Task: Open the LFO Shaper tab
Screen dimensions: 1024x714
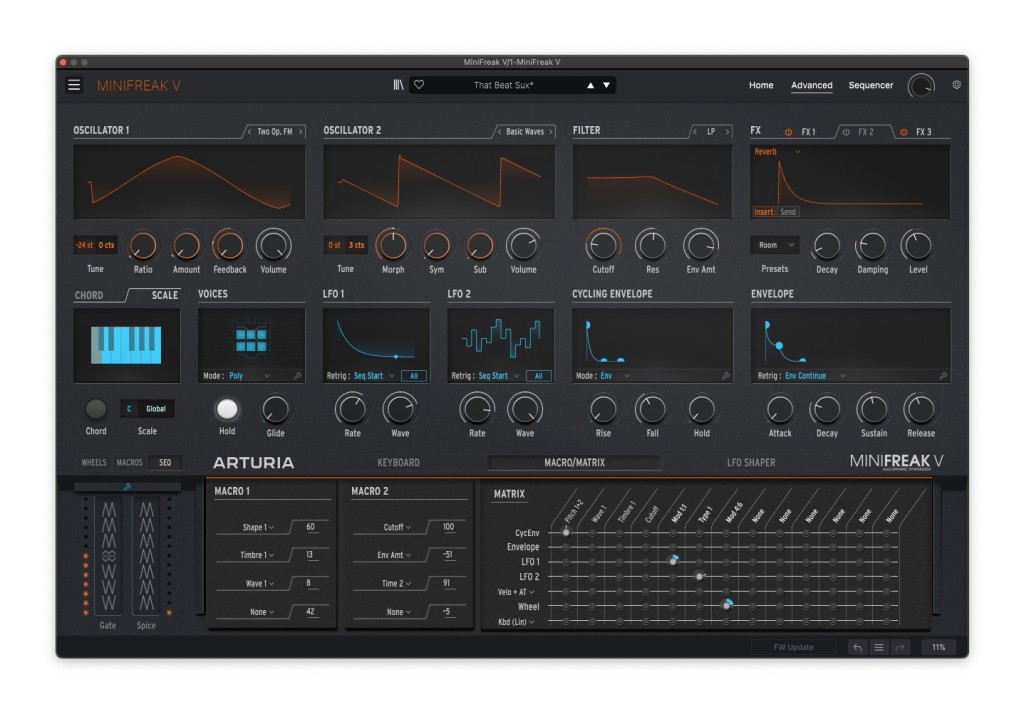Action: tap(750, 463)
